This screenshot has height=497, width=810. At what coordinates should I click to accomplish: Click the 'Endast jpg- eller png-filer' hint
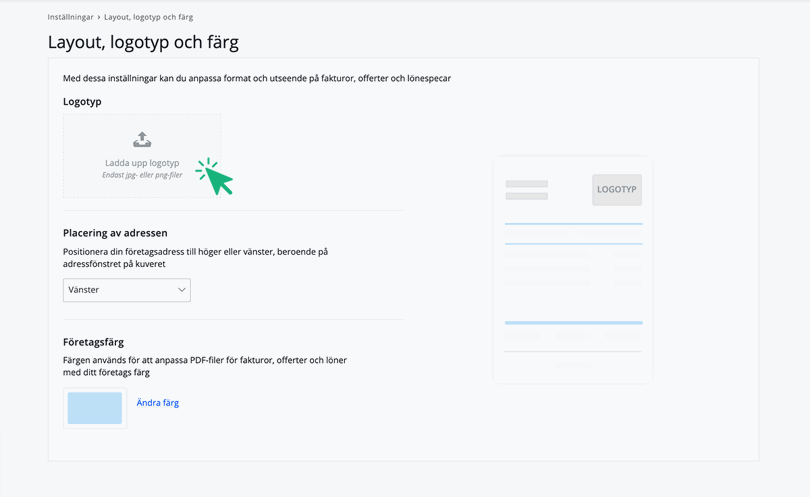142,175
